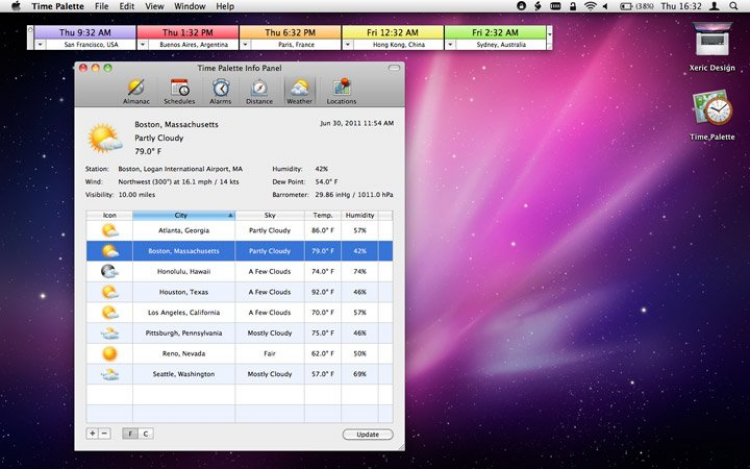Open the Almanac panel
The image size is (750, 469).
[136, 90]
